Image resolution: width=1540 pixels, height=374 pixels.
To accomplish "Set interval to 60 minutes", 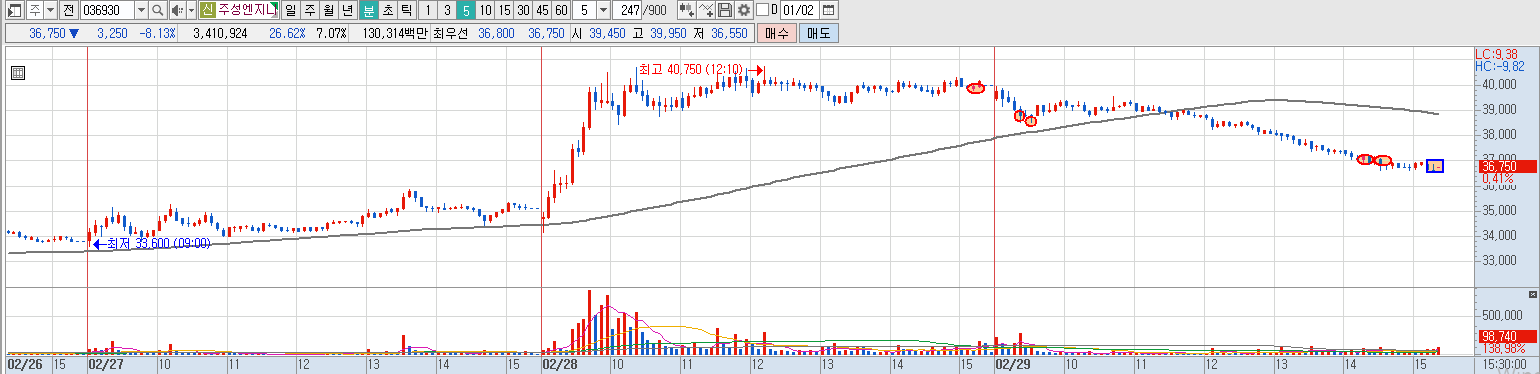I will point(561,10).
